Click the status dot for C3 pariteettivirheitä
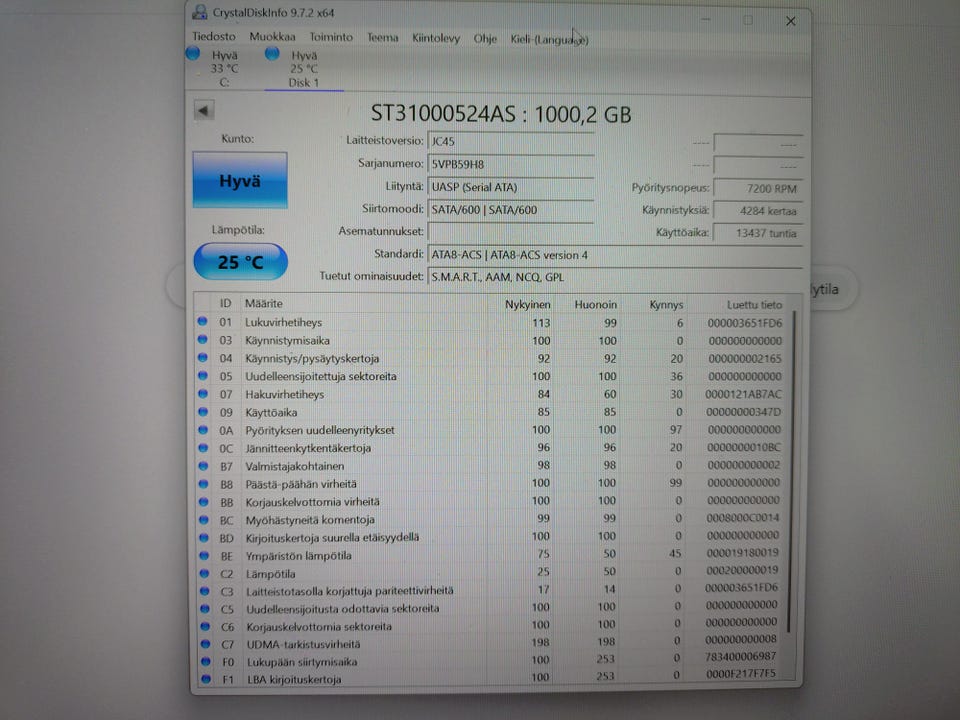Viewport: 960px width, 720px height. [x=205, y=591]
